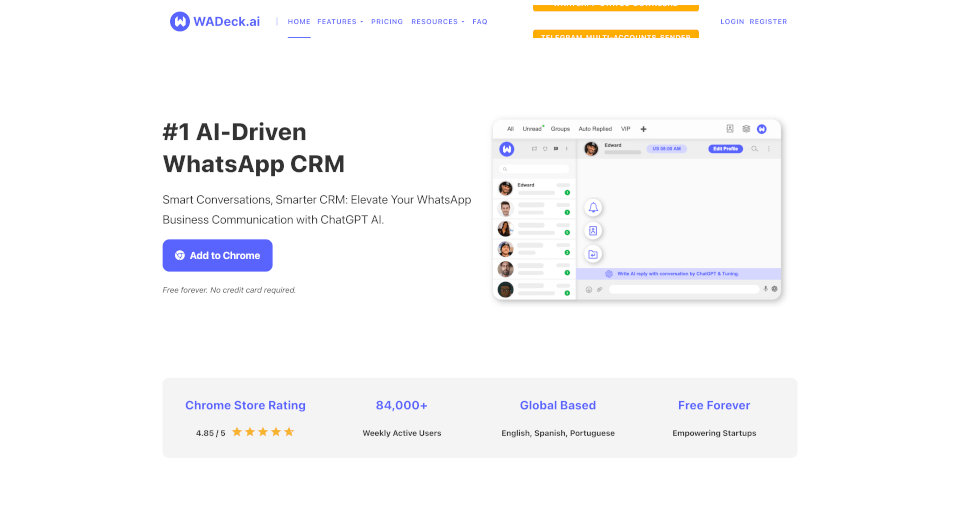Switch to the Groups tab
The width and height of the screenshot is (960, 531).
coord(560,129)
